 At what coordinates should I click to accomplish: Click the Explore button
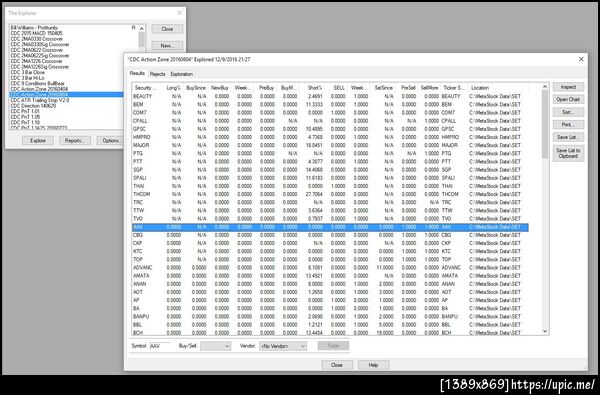[x=38, y=140]
